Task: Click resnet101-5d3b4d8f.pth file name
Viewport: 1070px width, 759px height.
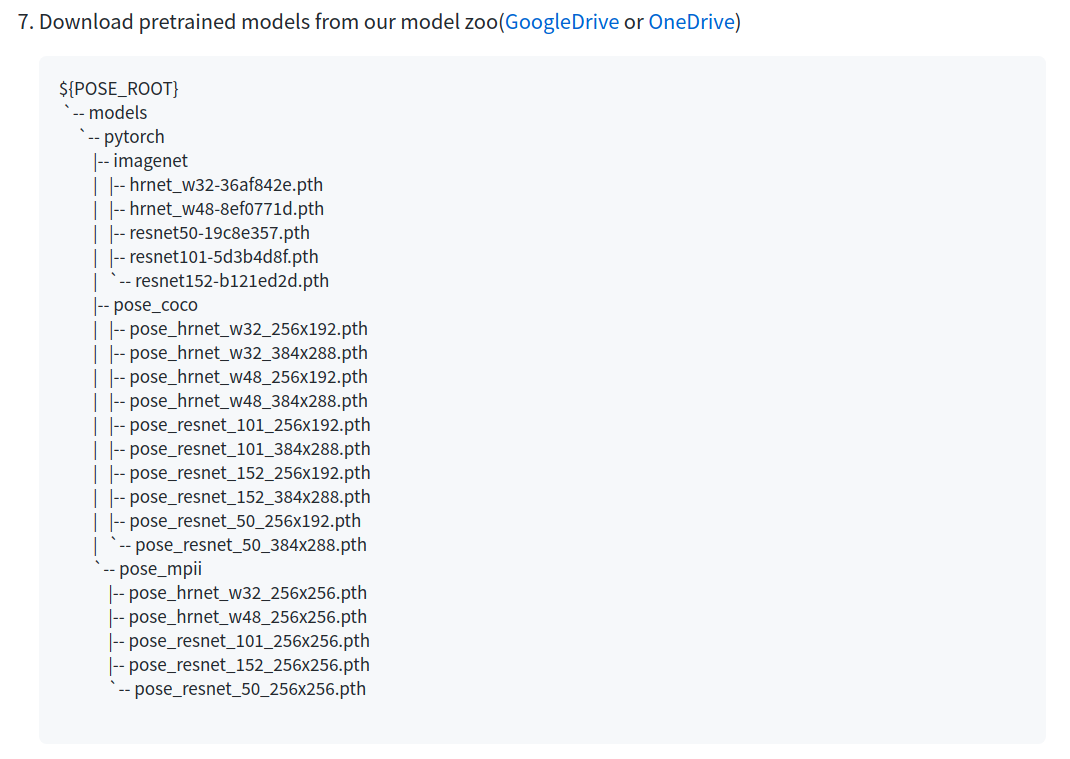Action: 223,257
